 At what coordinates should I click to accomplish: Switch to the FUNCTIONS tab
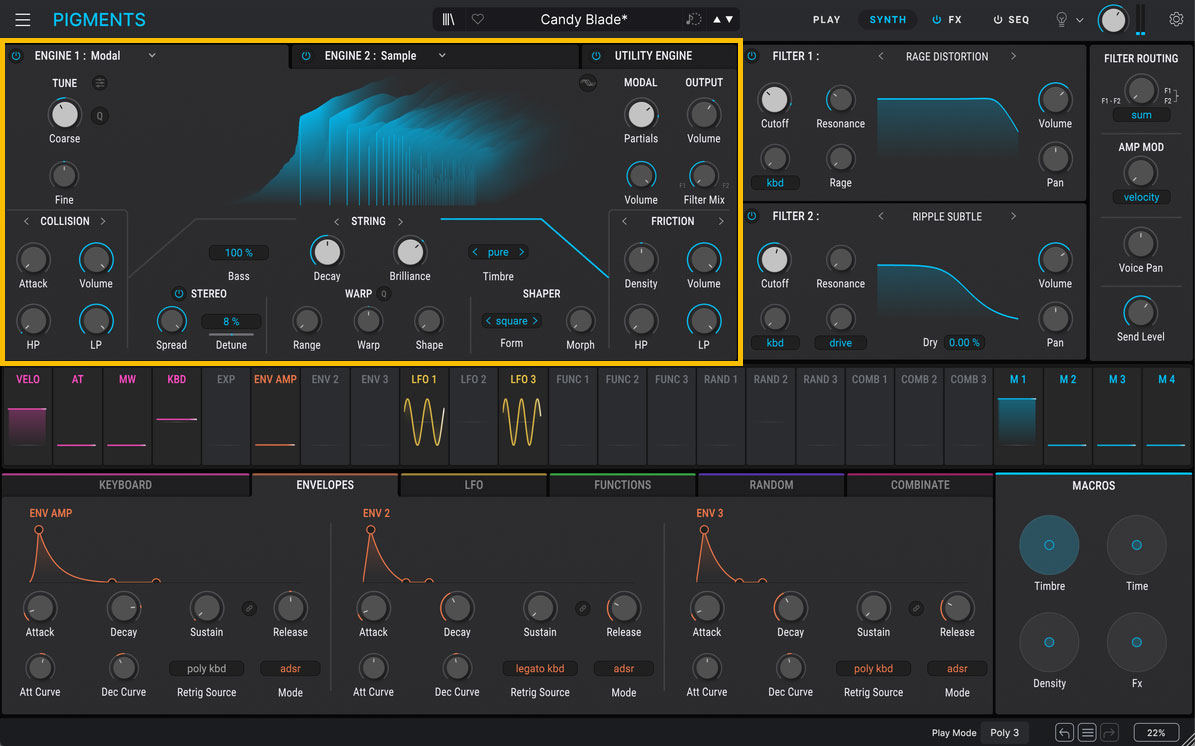click(623, 485)
